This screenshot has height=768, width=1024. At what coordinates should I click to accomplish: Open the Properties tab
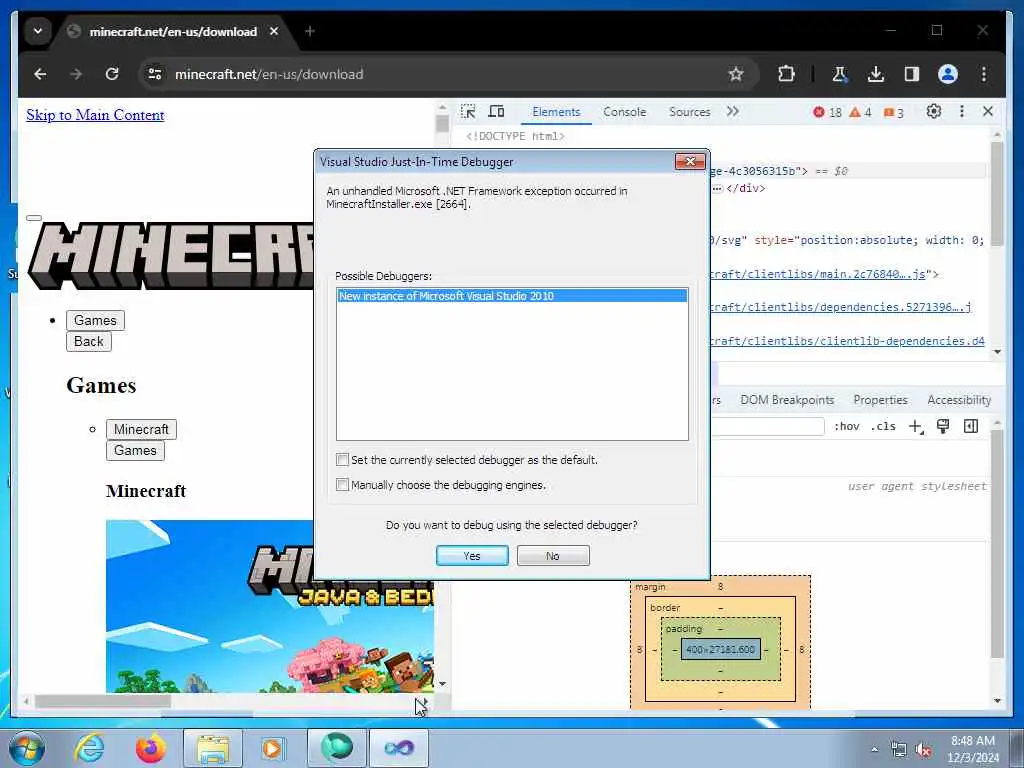click(x=880, y=400)
